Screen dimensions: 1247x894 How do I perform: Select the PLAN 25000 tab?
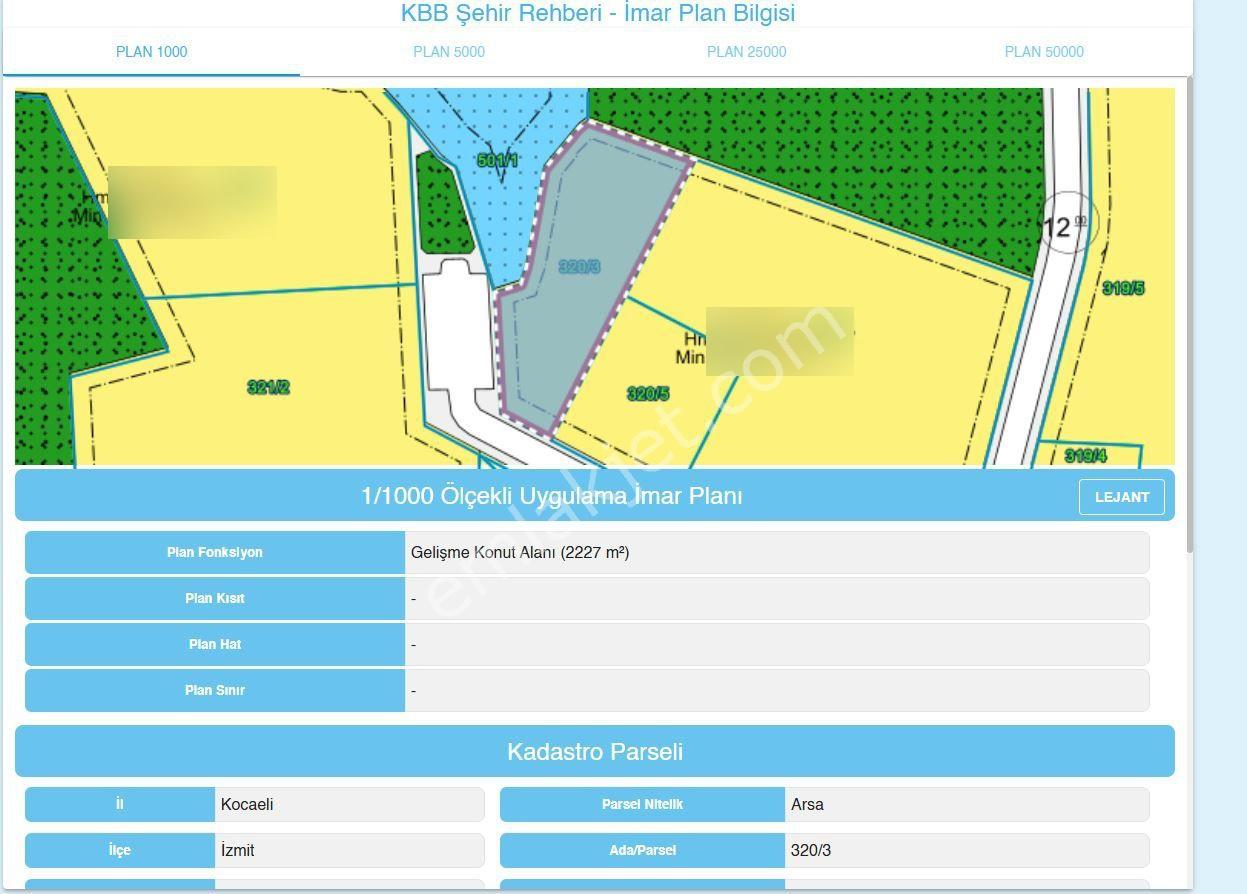pyautogui.click(x=746, y=52)
